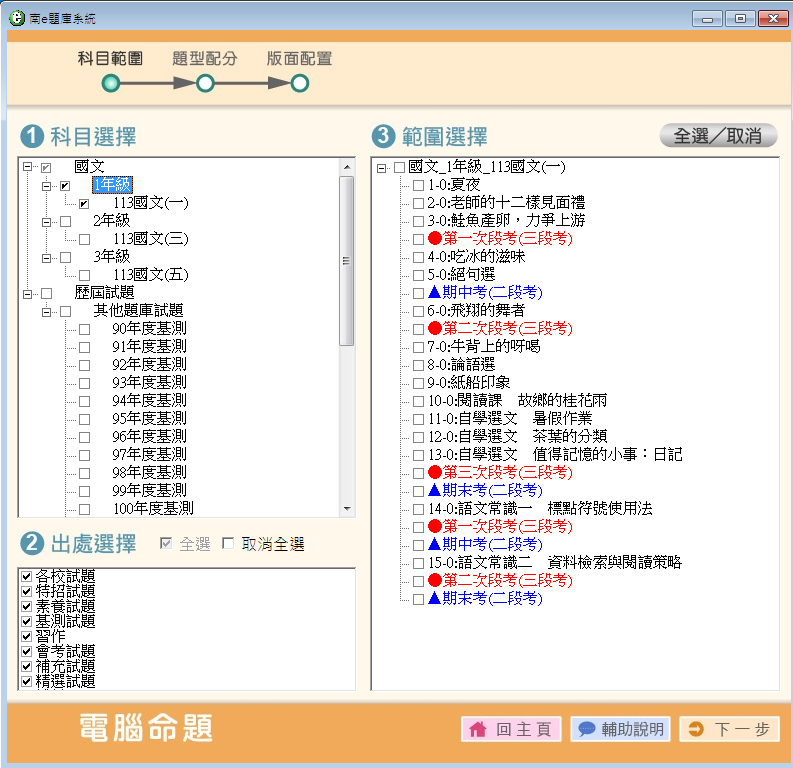Image resolution: width=793 pixels, height=768 pixels.
Task: Uncheck 精選試題 source checkbox
Action: click(27, 682)
